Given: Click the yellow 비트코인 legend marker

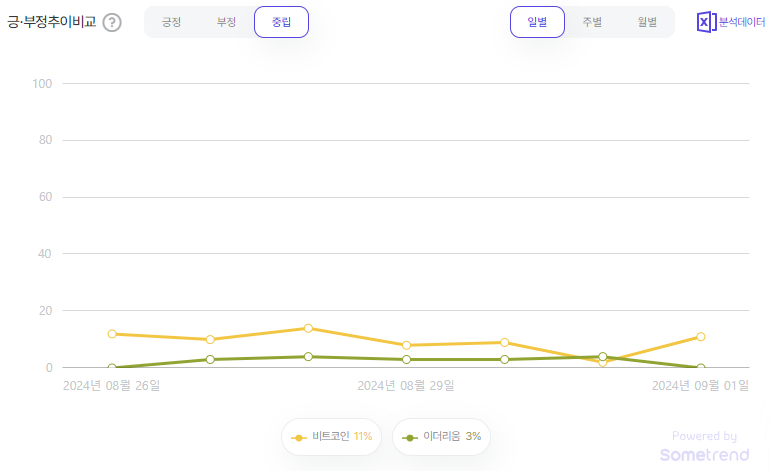Looking at the screenshot, I should point(299,438).
